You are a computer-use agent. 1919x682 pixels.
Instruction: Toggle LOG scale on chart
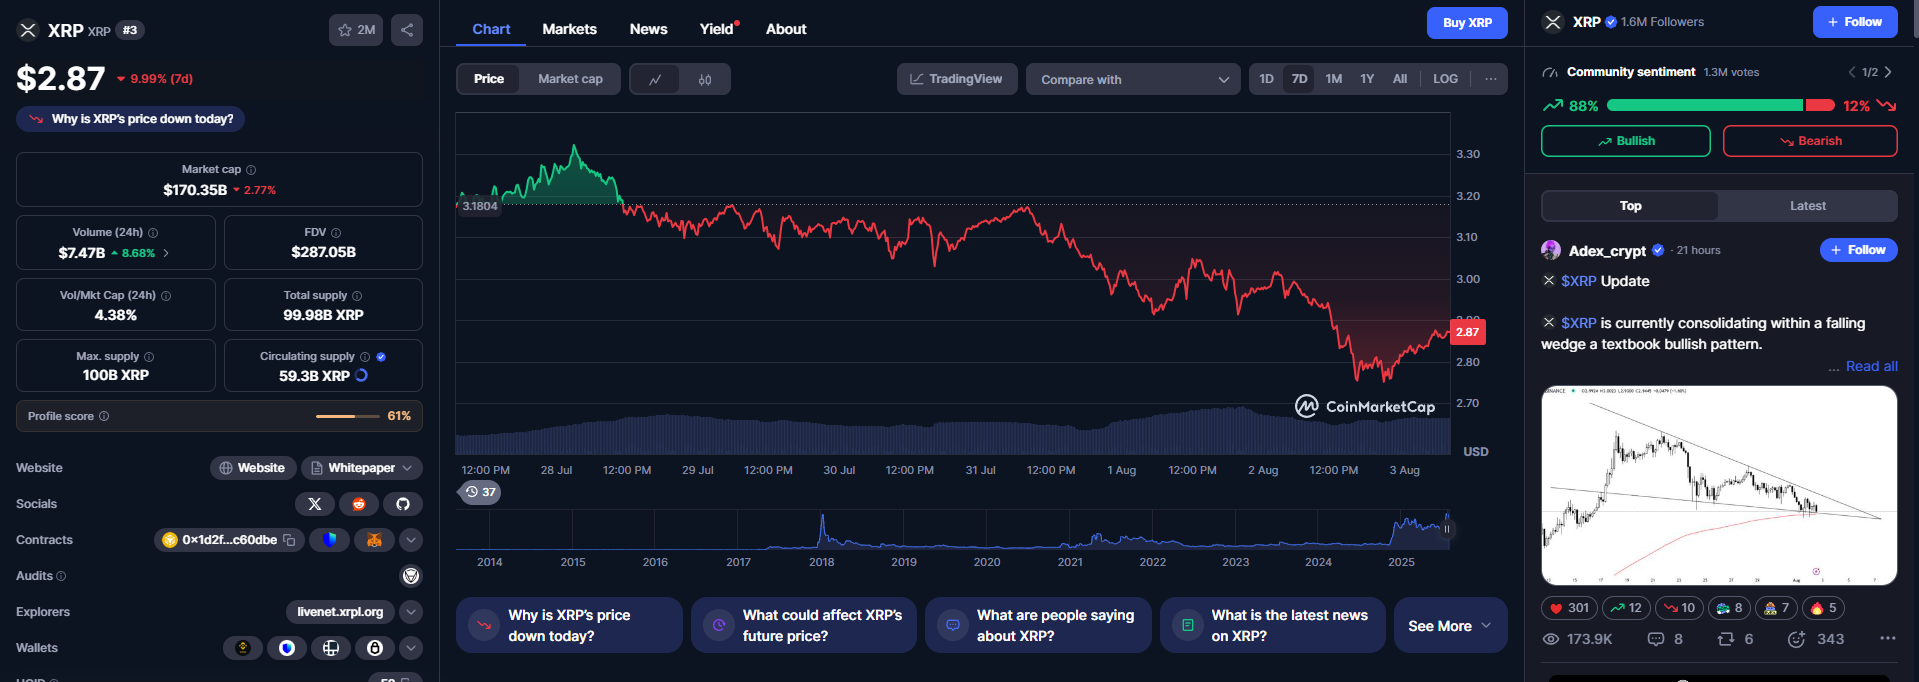click(x=1445, y=79)
